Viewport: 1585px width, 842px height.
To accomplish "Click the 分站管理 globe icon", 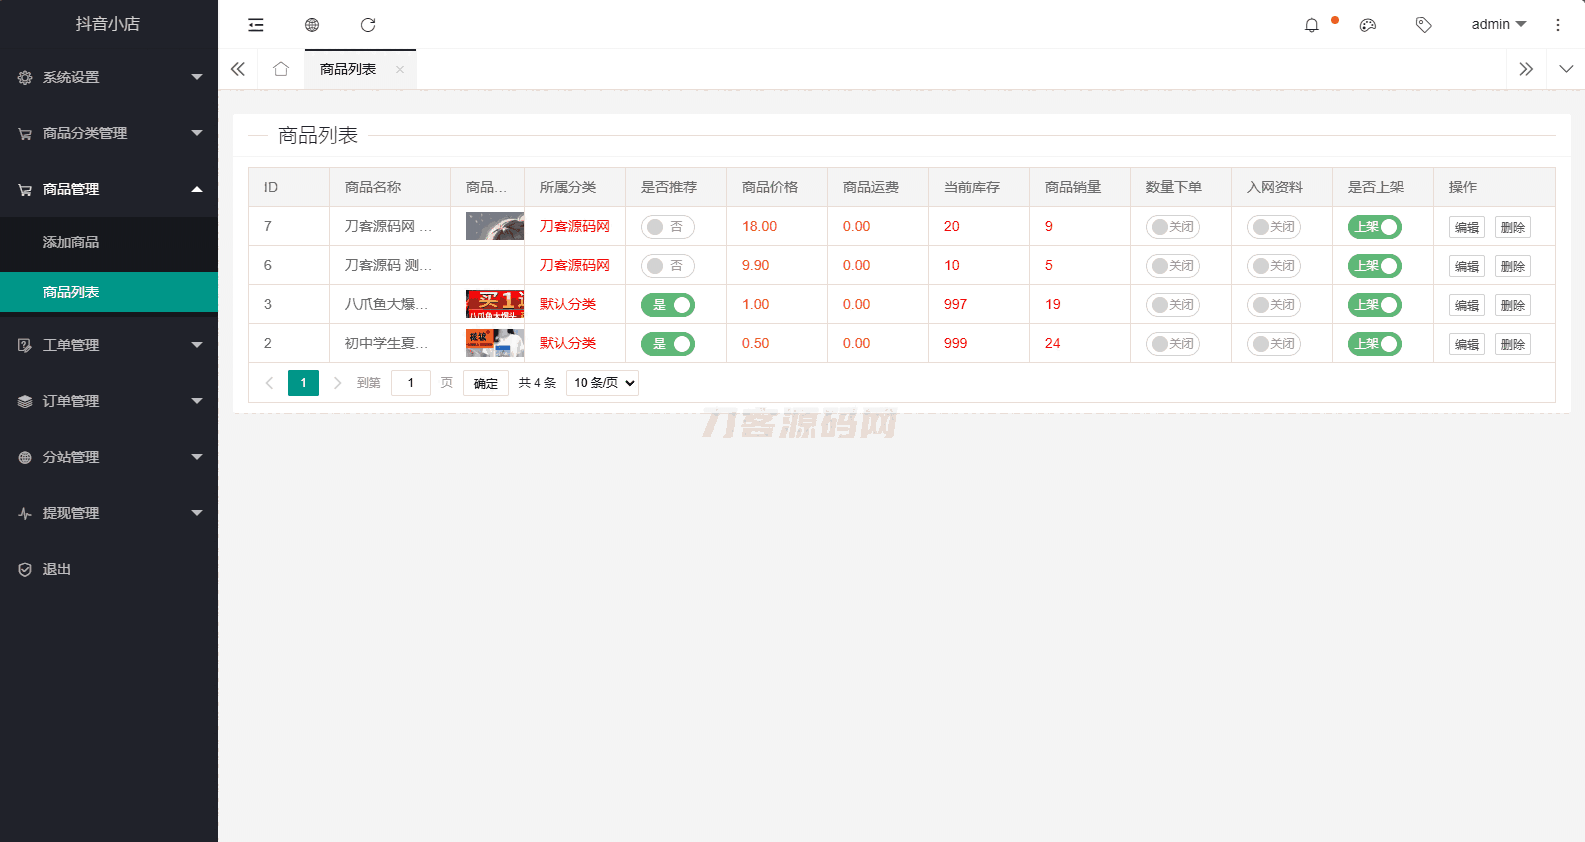I will pos(25,457).
